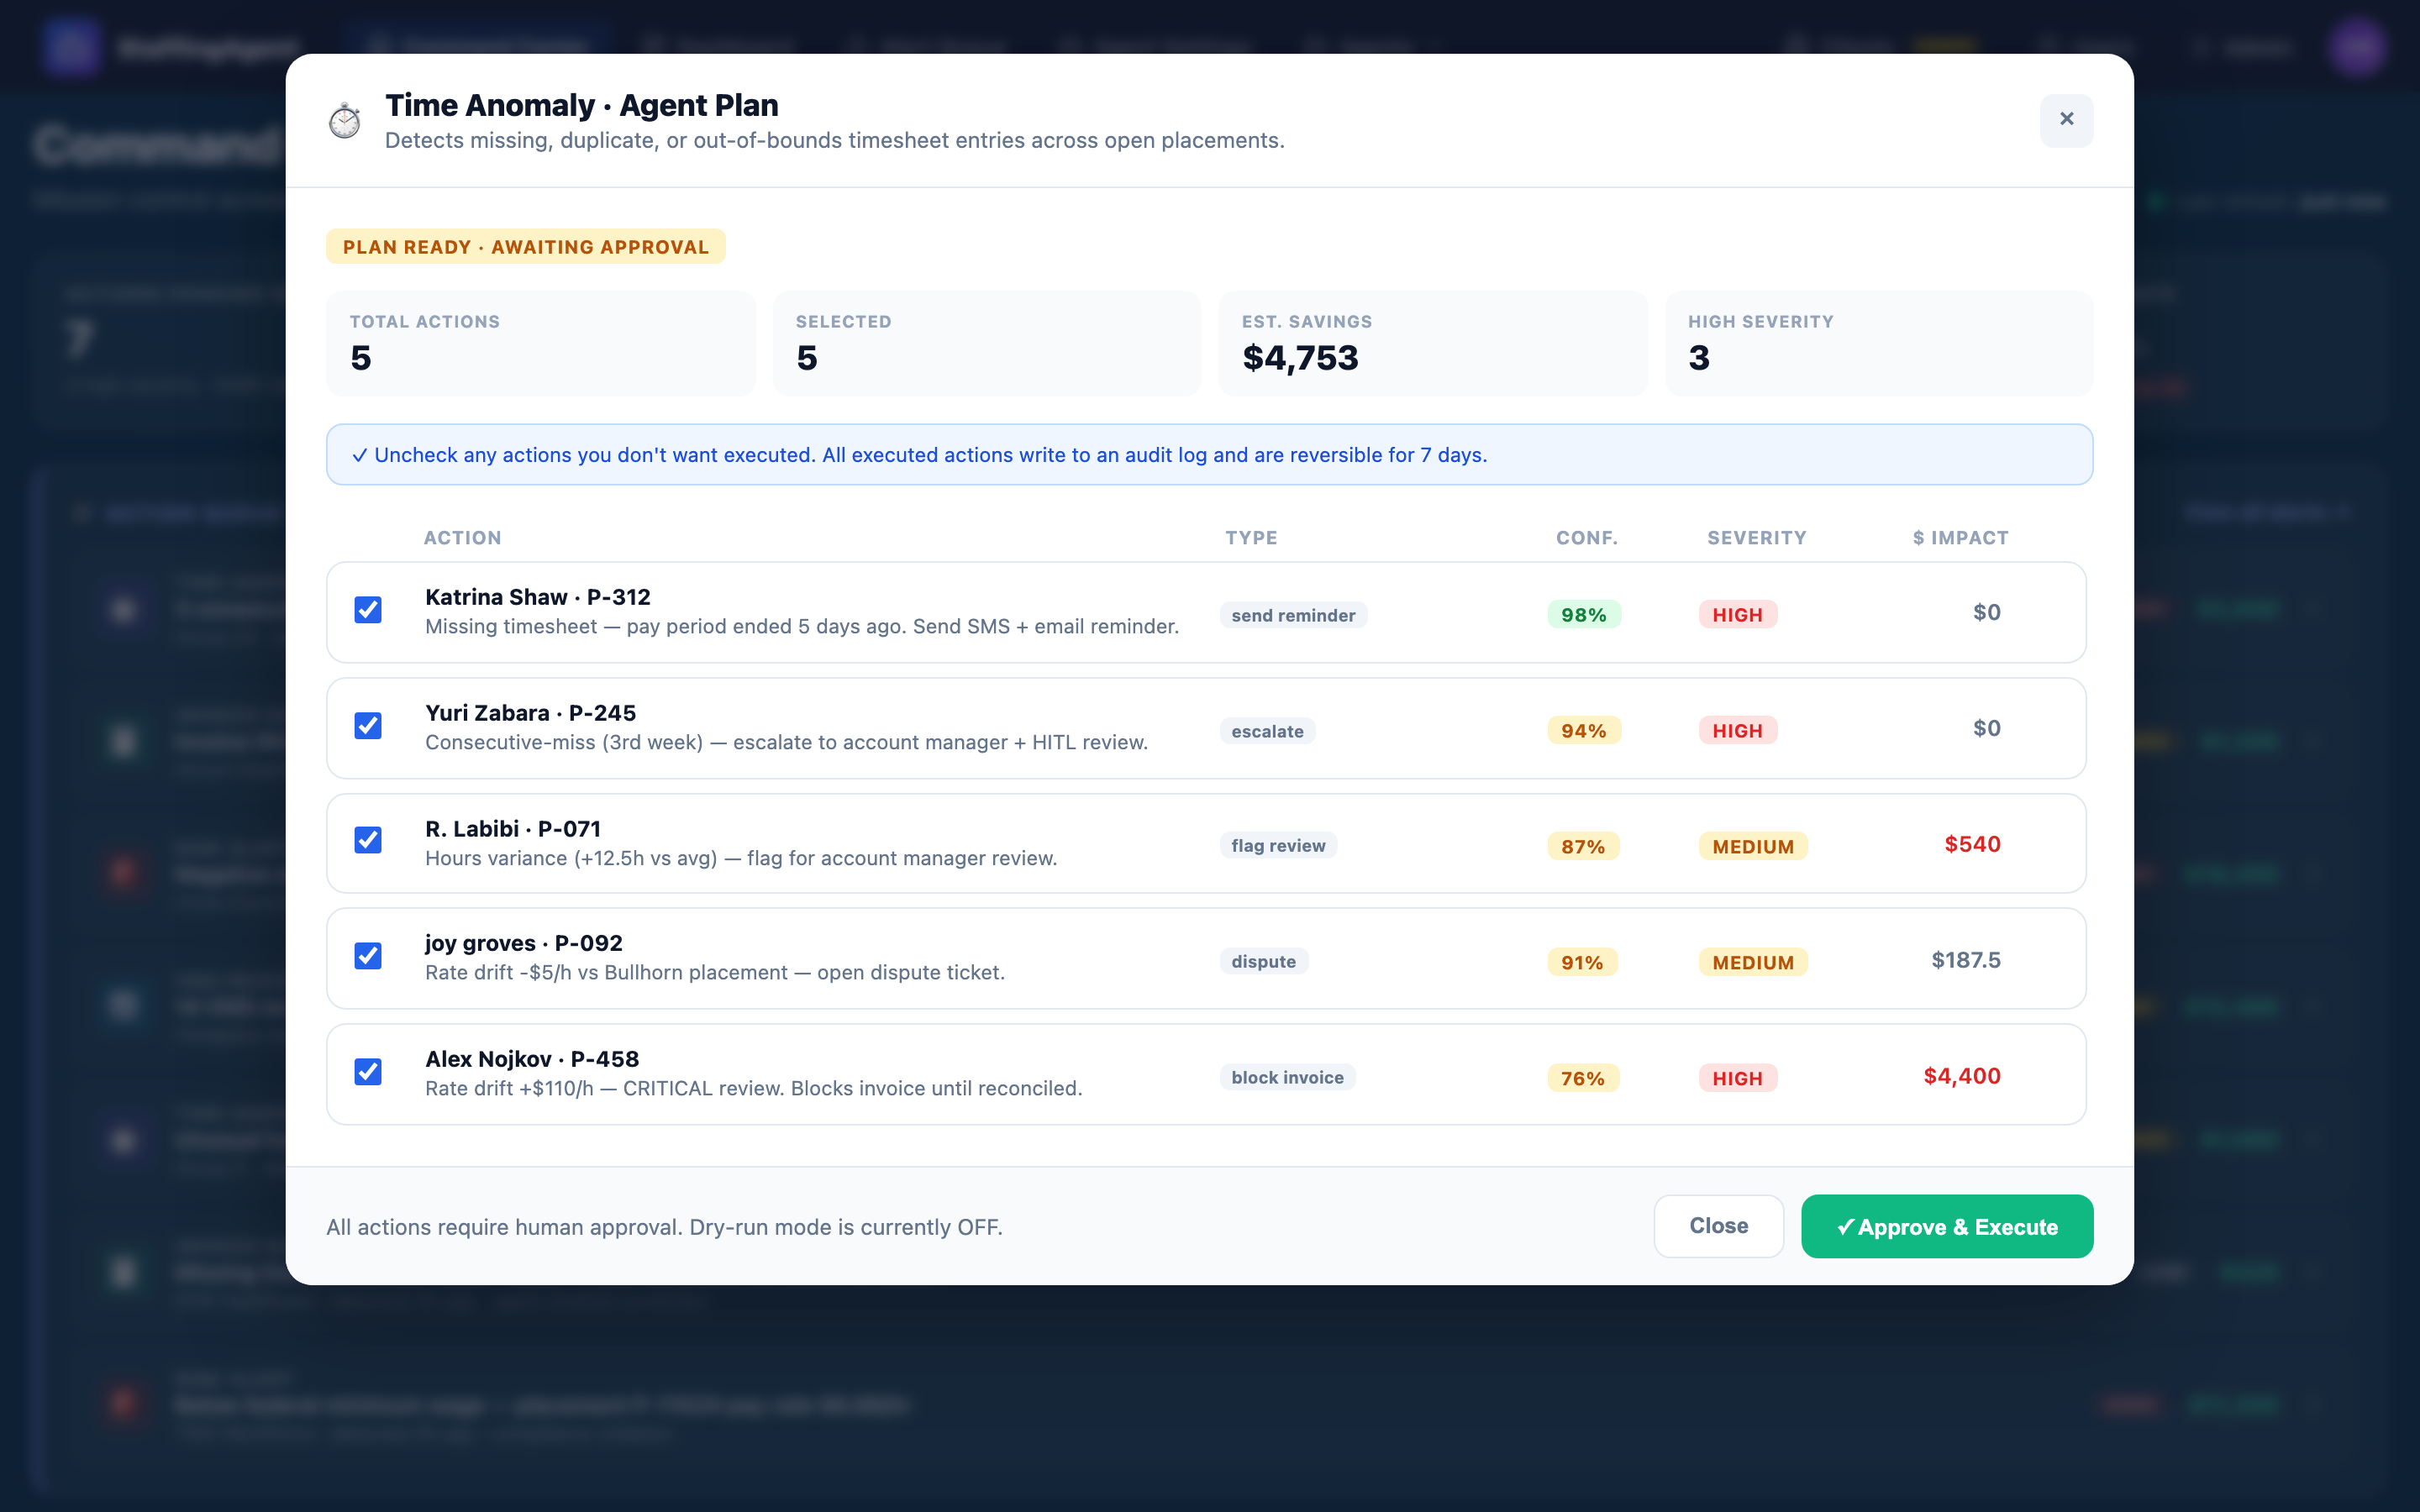Click the Est. Savings $4,753 card
Image resolution: width=2420 pixels, height=1512 pixels.
[1432, 344]
